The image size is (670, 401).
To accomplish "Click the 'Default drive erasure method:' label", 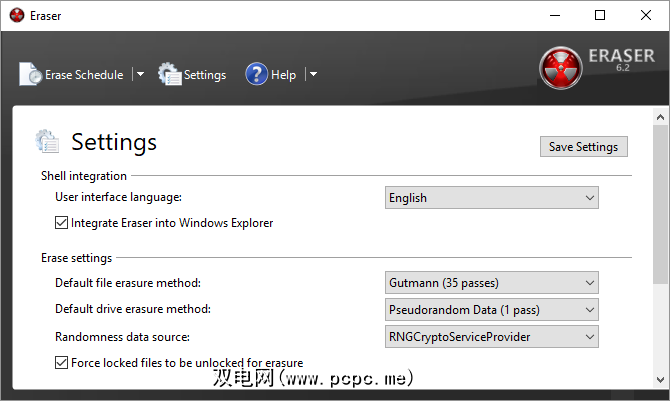I will coord(133,309).
